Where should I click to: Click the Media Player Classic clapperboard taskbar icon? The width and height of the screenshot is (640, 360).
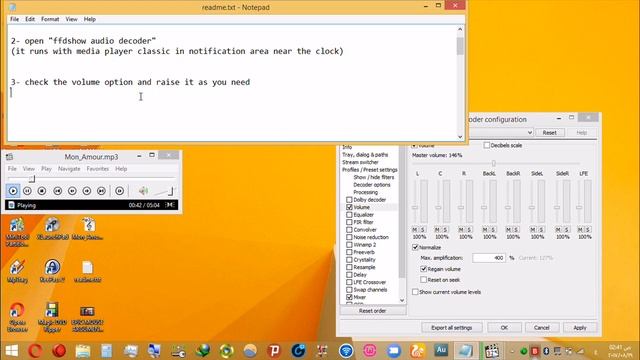pos(491,351)
